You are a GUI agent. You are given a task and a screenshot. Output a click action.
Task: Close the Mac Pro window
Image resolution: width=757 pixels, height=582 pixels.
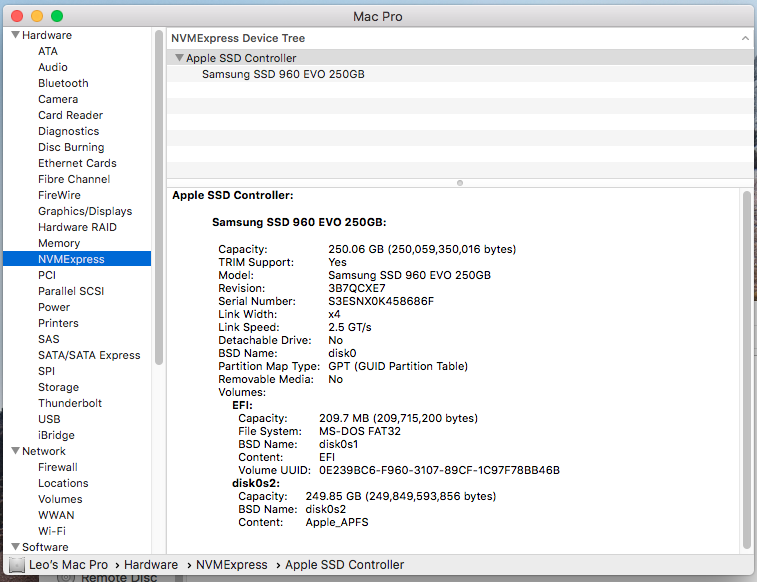tap(17, 16)
